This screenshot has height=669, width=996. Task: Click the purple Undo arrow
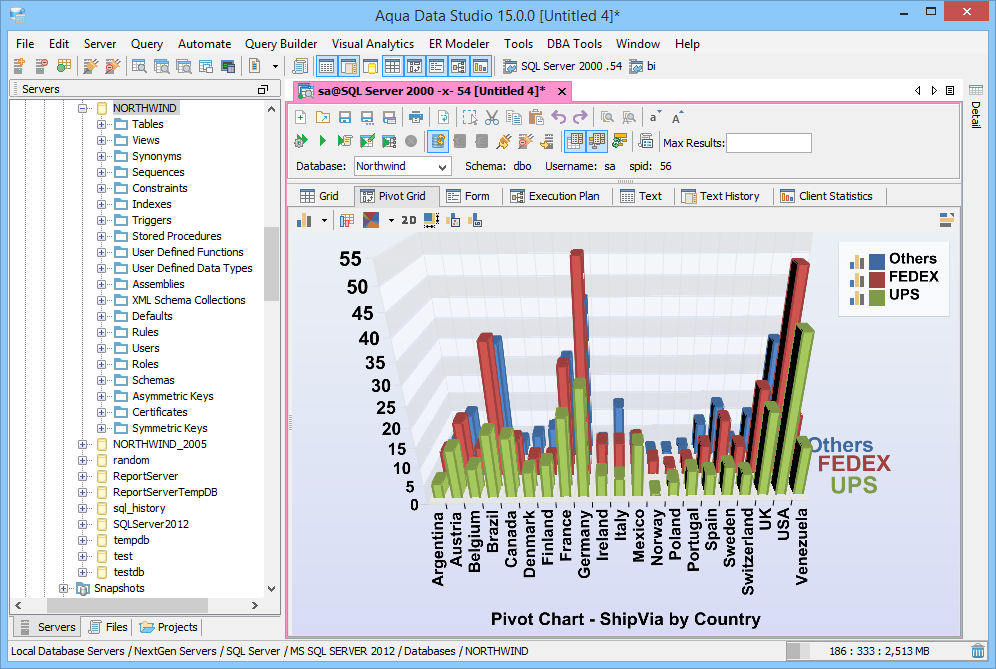[558, 118]
